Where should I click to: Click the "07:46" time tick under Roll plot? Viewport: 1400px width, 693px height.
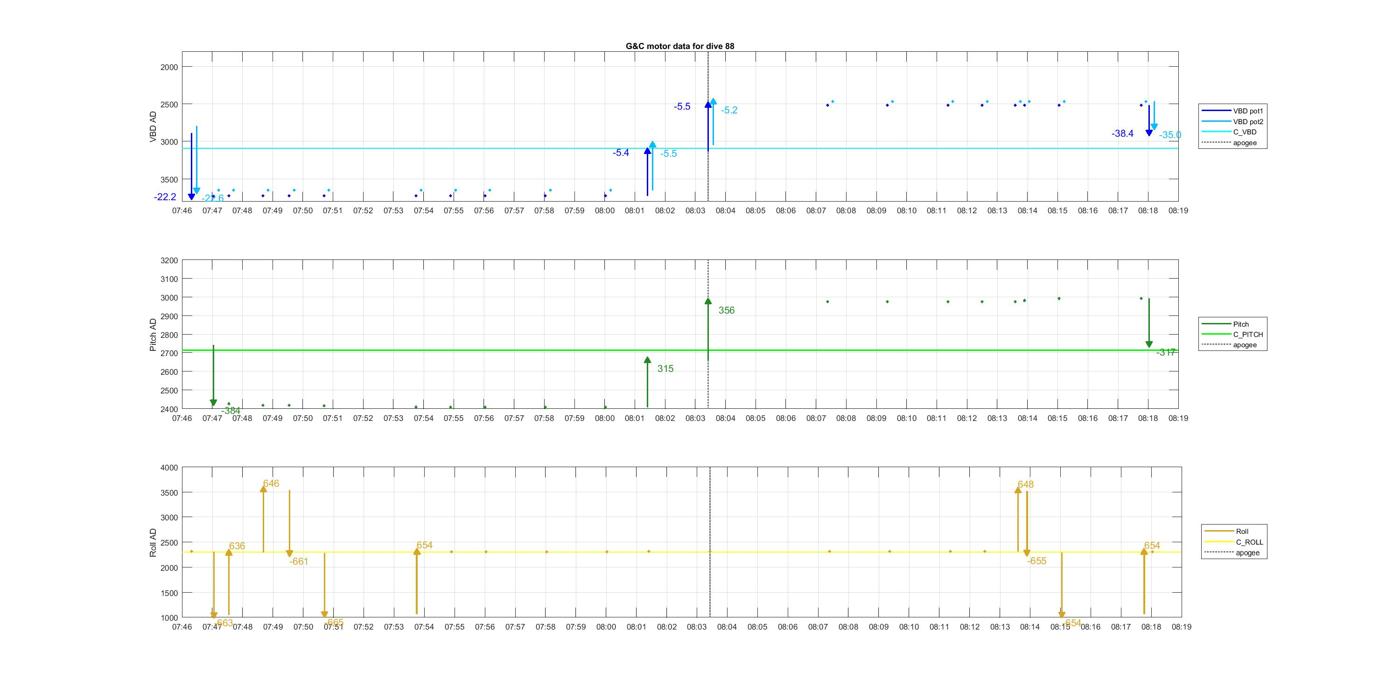click(182, 627)
